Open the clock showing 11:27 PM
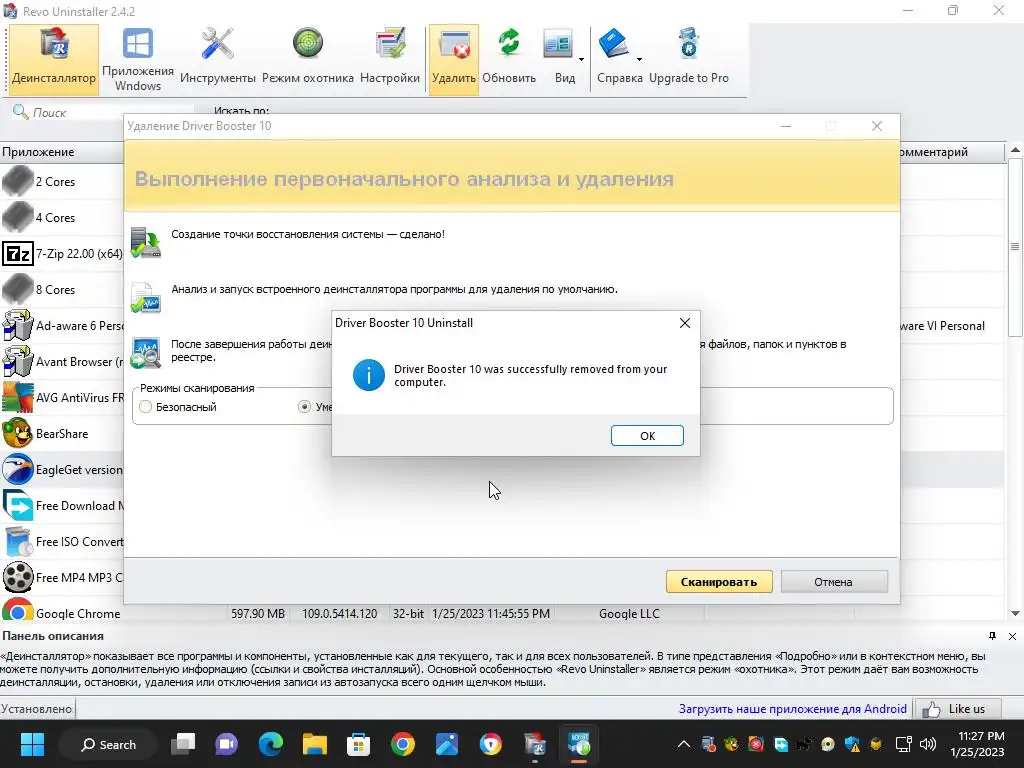The height and width of the screenshot is (768, 1024). pos(978,744)
